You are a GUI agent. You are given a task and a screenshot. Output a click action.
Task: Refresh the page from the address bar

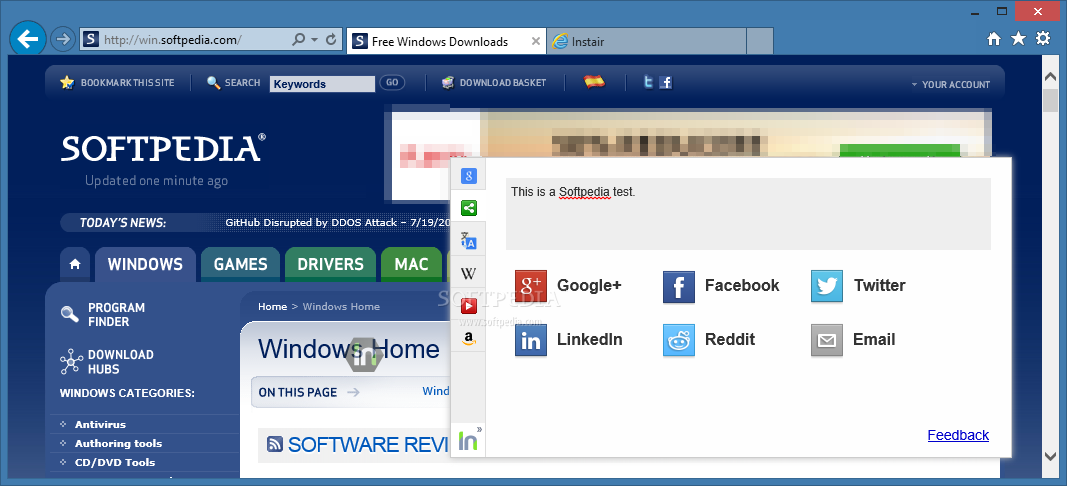331,39
